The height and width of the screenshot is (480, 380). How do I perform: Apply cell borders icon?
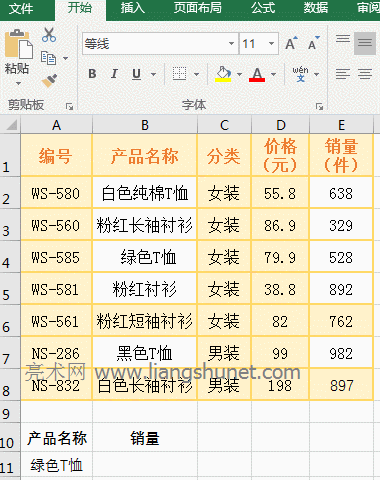[179, 74]
